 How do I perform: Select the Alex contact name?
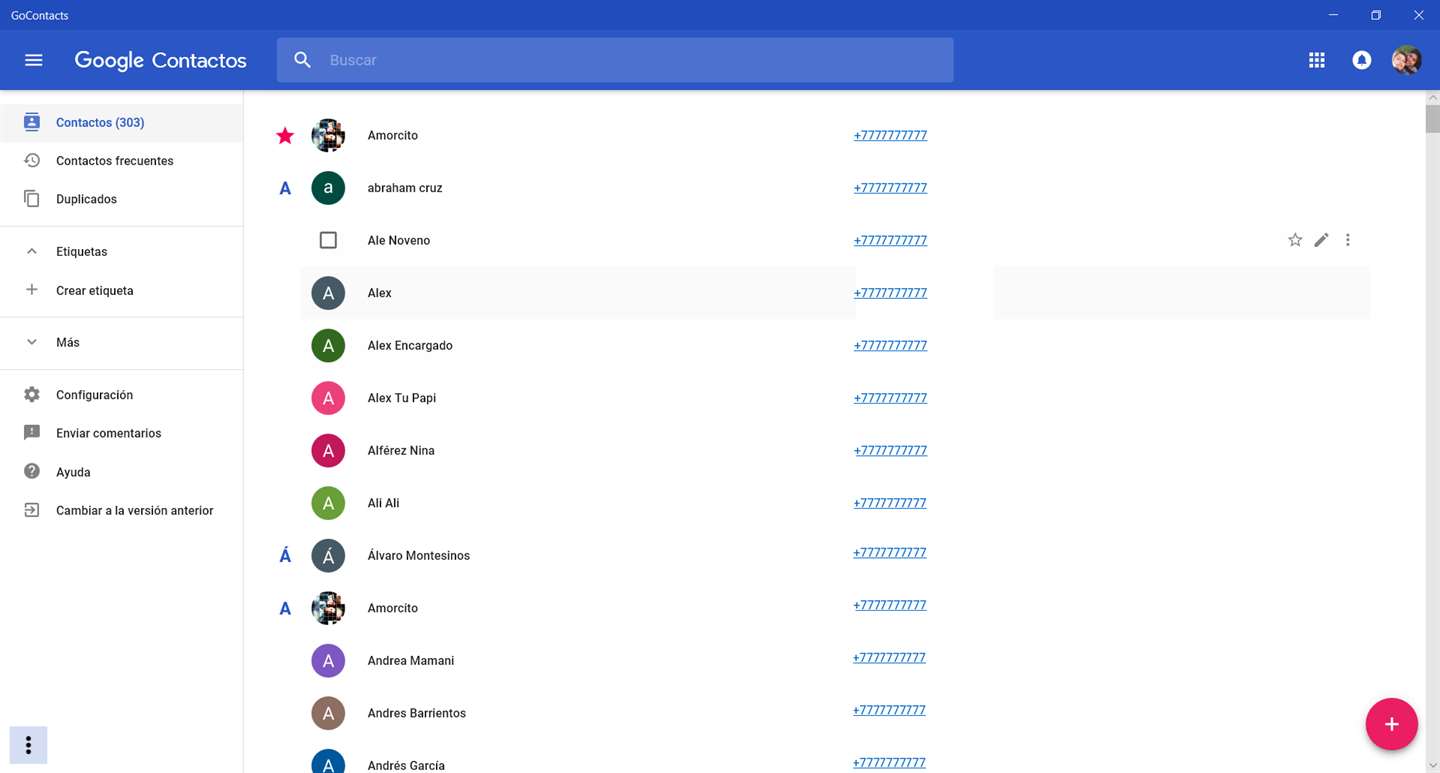pos(380,293)
